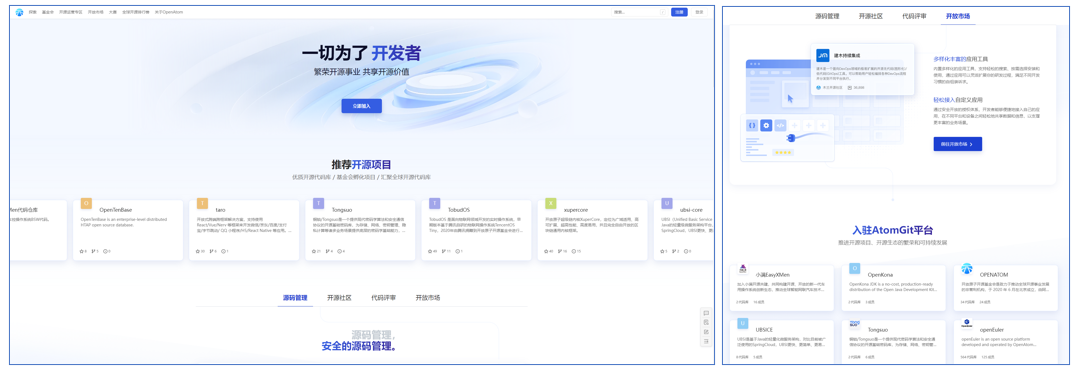Click the xupercore project avatar icon
This screenshot has height=373, width=1077.
(550, 204)
